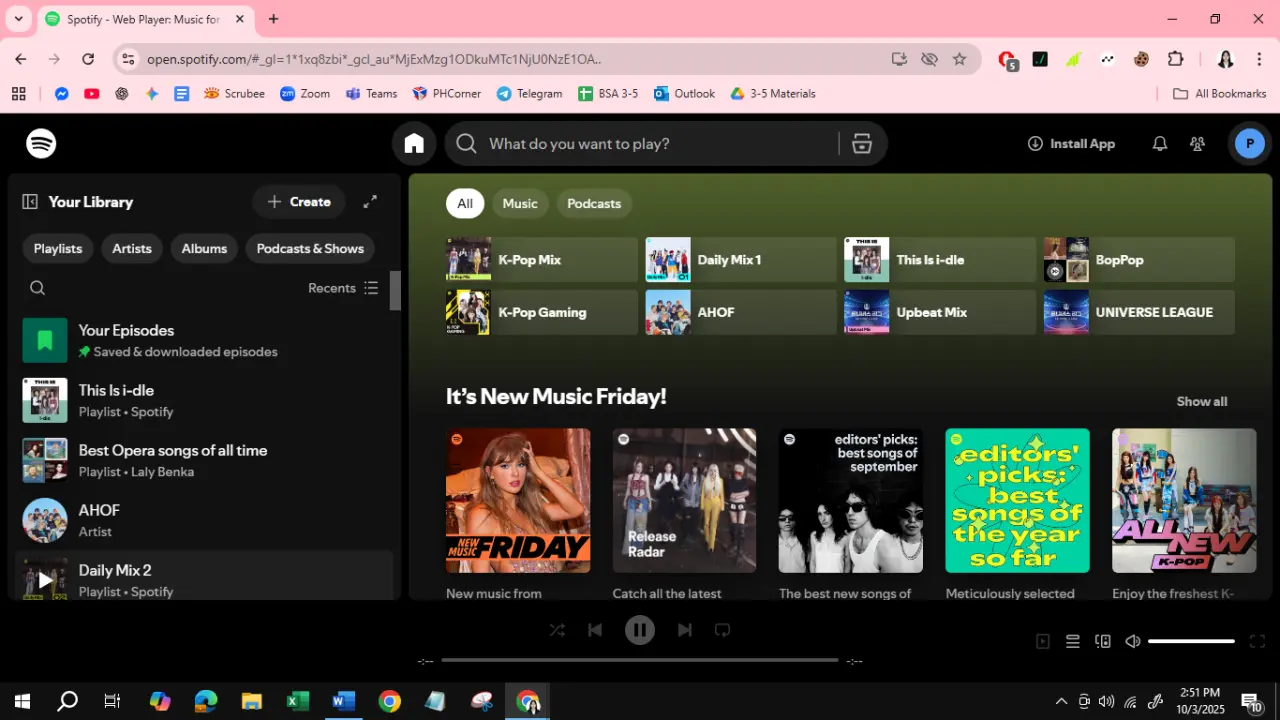Open the Now Playing view
1280x720 pixels.
coord(1043,642)
